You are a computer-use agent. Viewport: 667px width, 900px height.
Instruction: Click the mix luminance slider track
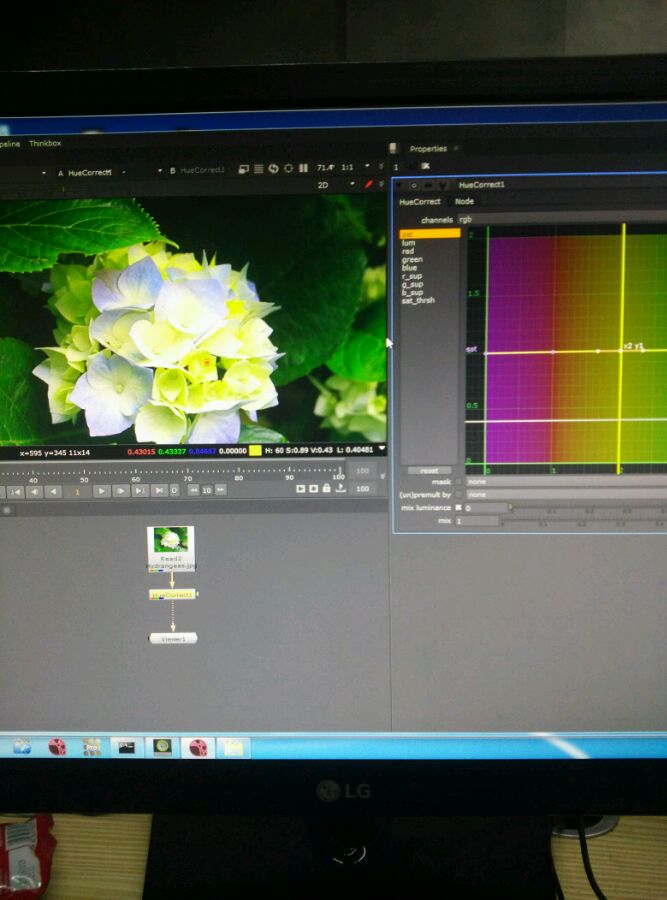pyautogui.click(x=587, y=508)
